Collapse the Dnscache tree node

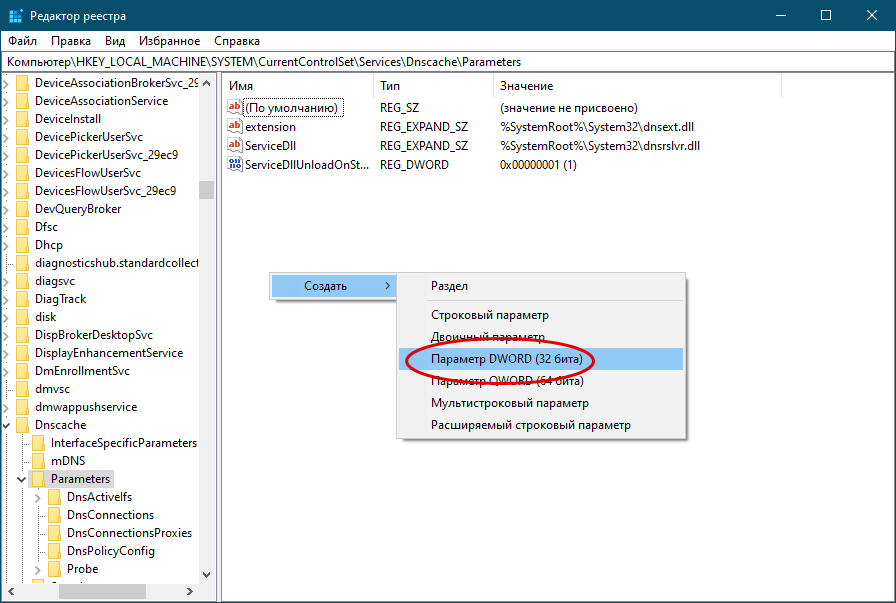pyautogui.click(x=6, y=425)
